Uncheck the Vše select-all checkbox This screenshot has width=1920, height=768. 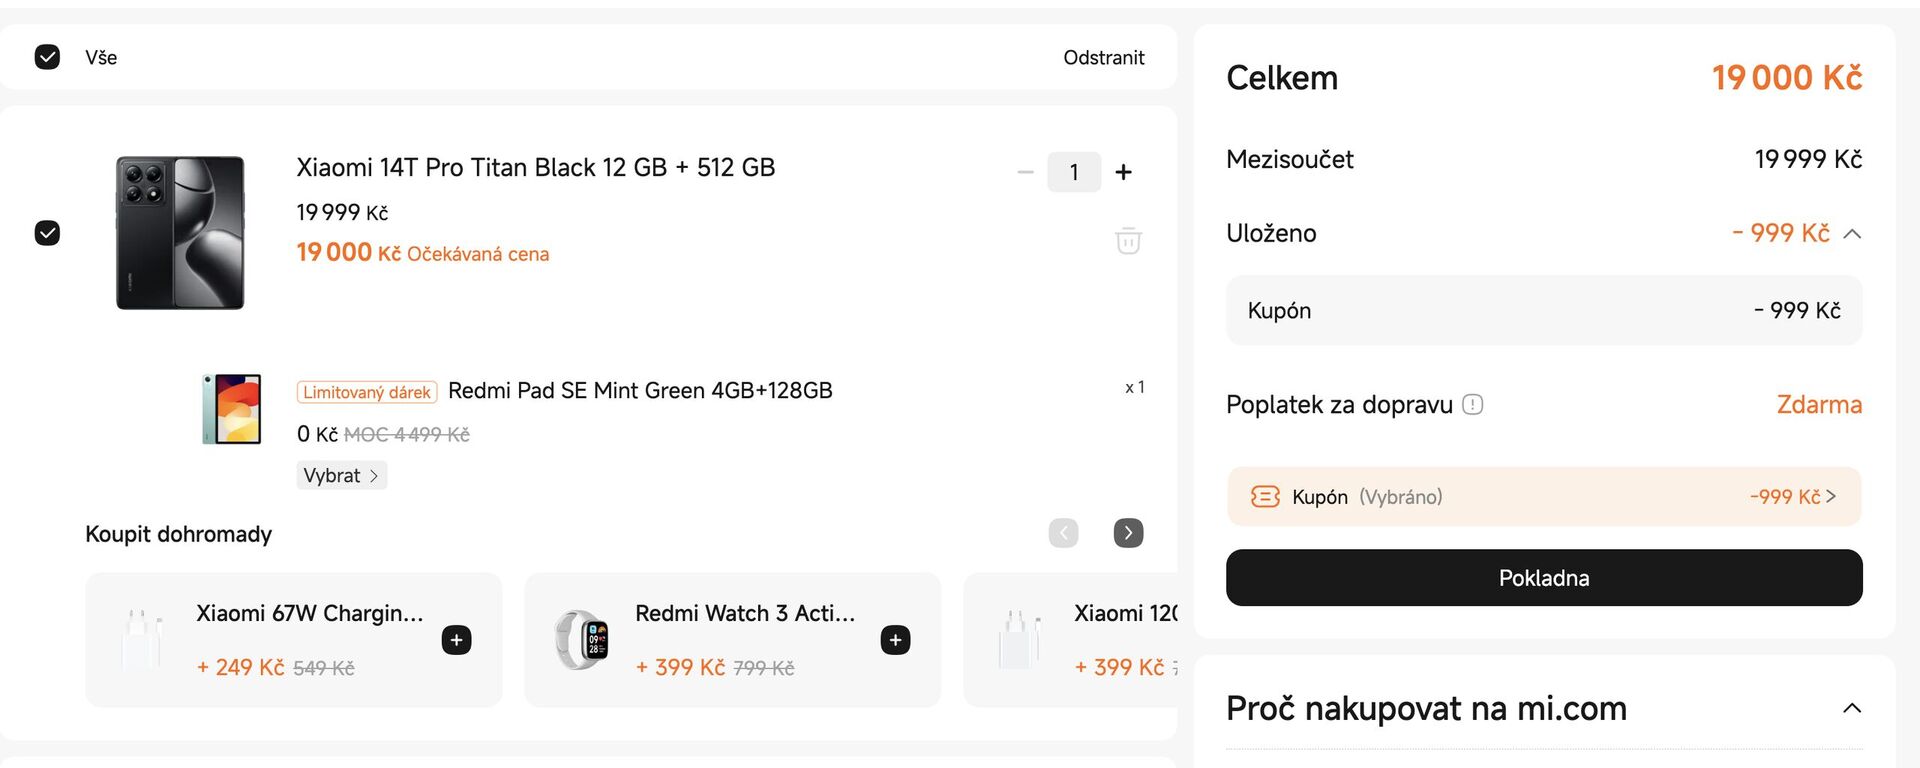coord(47,57)
